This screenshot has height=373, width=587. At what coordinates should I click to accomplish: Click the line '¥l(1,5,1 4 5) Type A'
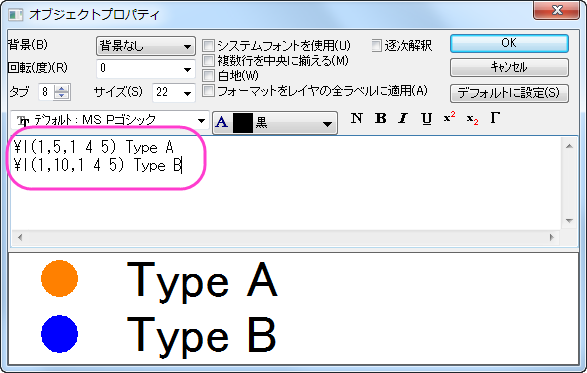[x=94, y=148]
